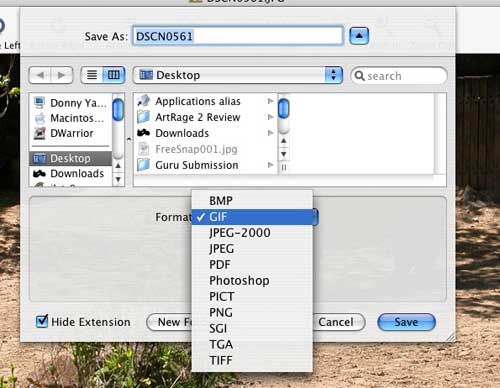The height and width of the screenshot is (388, 500).
Task: Click the Save As filename field
Action: 238,36
